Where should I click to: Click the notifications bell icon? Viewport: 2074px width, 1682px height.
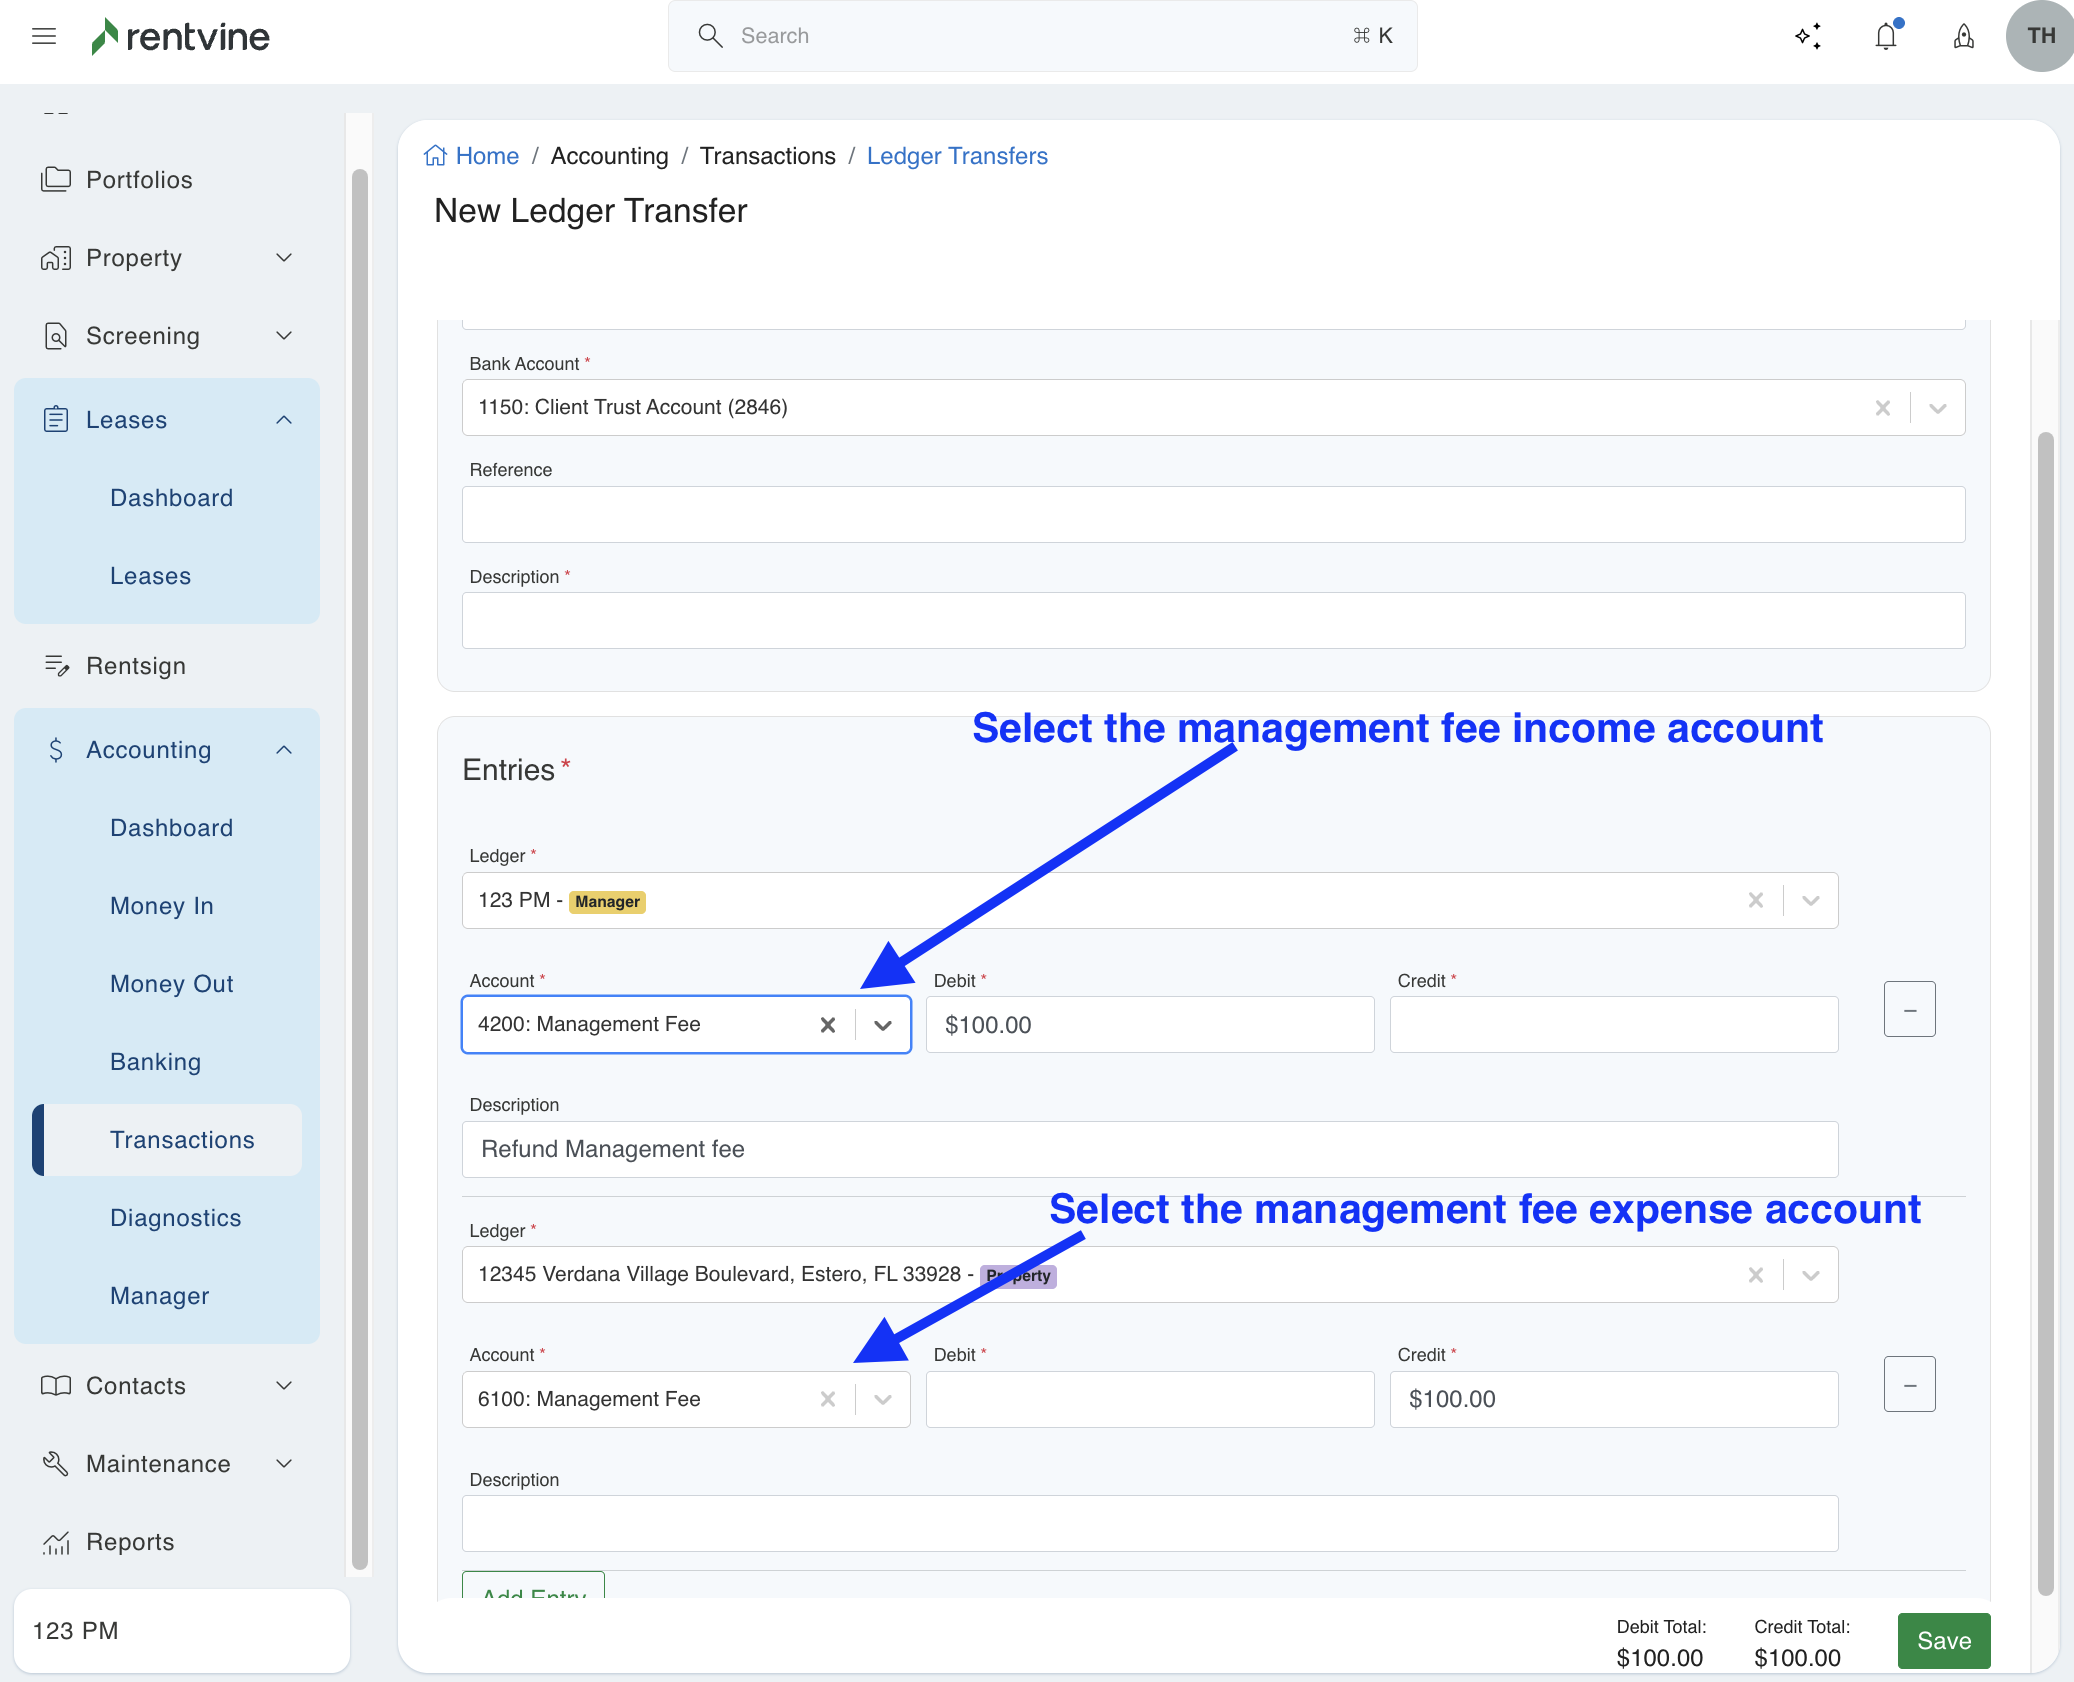coord(1886,37)
